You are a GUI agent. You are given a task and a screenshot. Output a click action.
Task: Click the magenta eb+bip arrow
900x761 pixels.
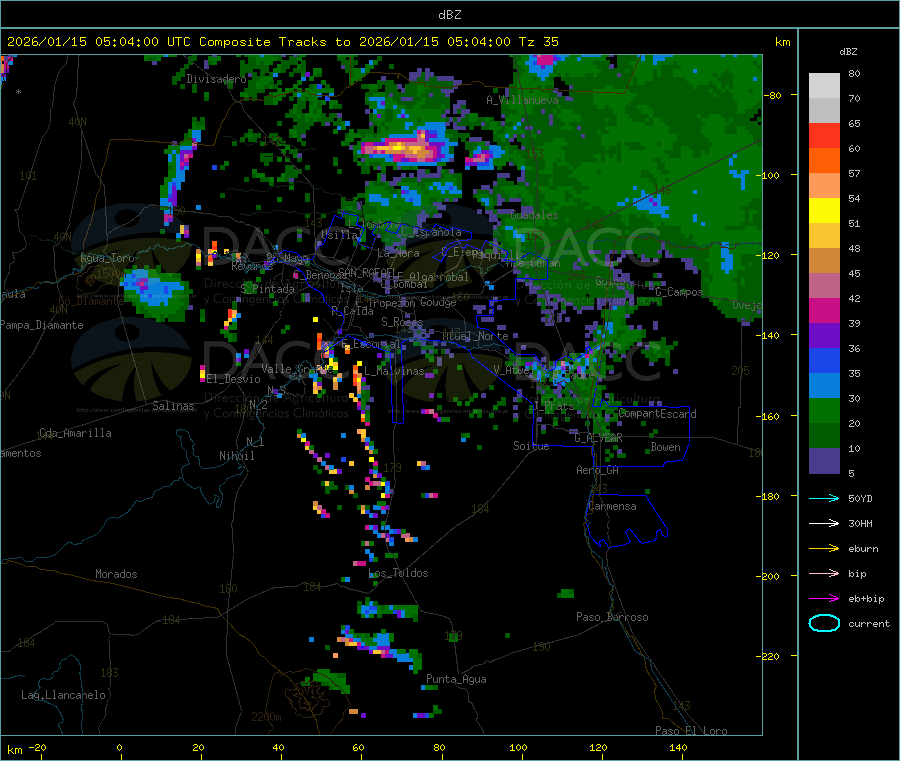point(824,599)
